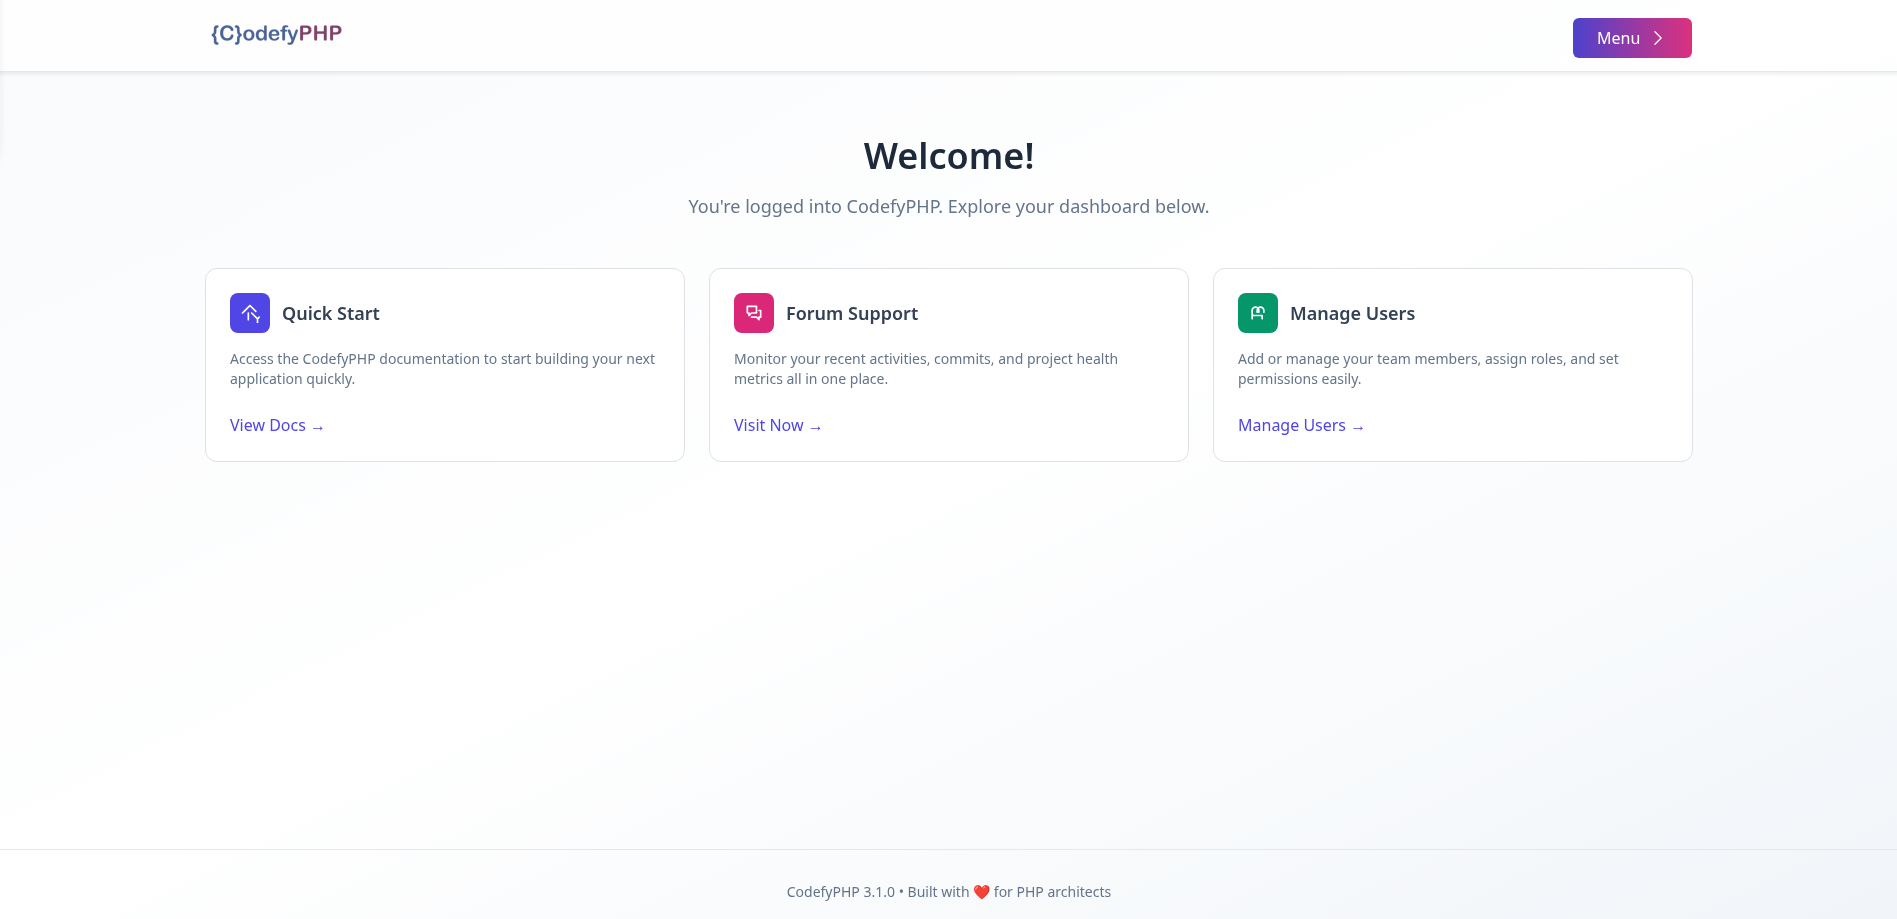
Task: Follow the Visit Now link
Action: [x=768, y=425]
